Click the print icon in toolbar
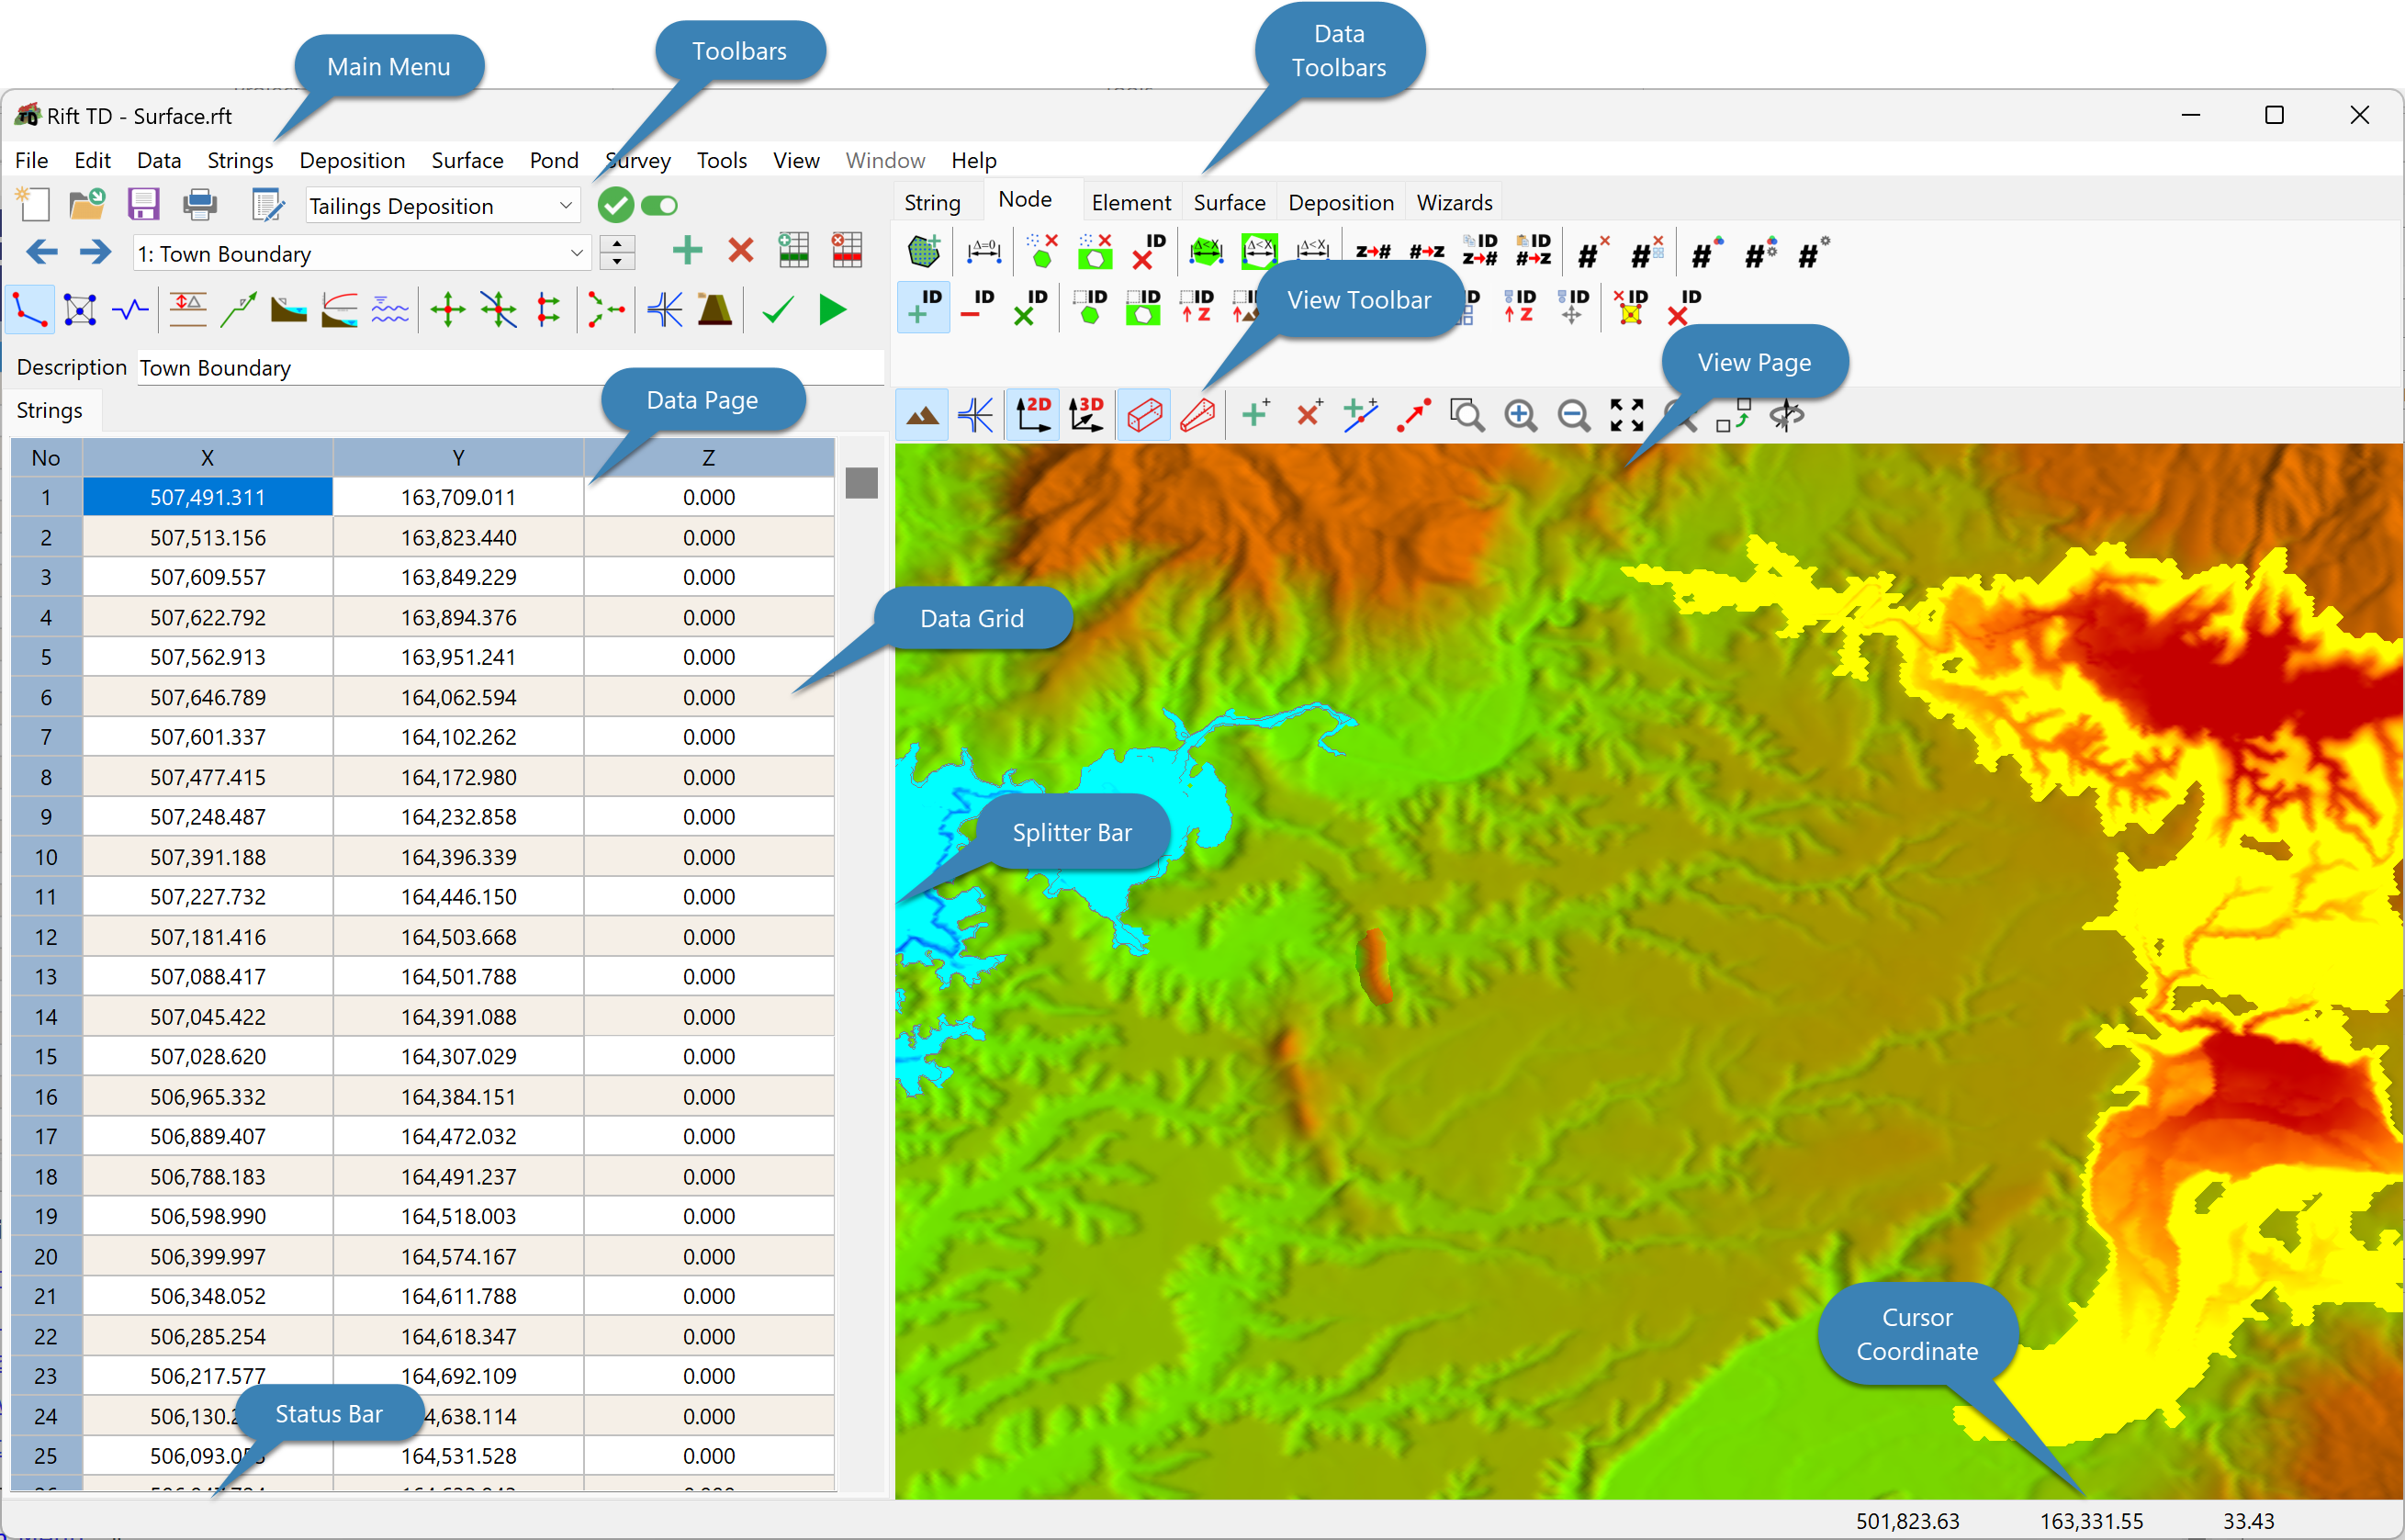The image size is (2405, 1540). (x=200, y=205)
